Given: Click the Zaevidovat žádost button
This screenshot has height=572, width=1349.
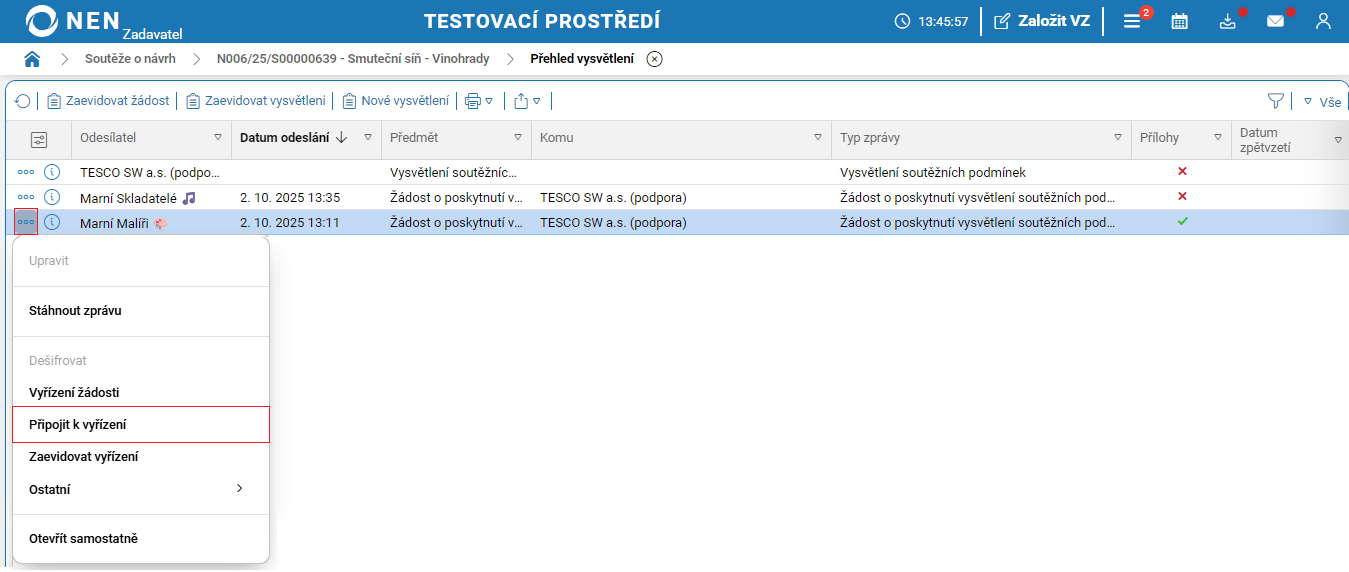Looking at the screenshot, I should click(109, 101).
